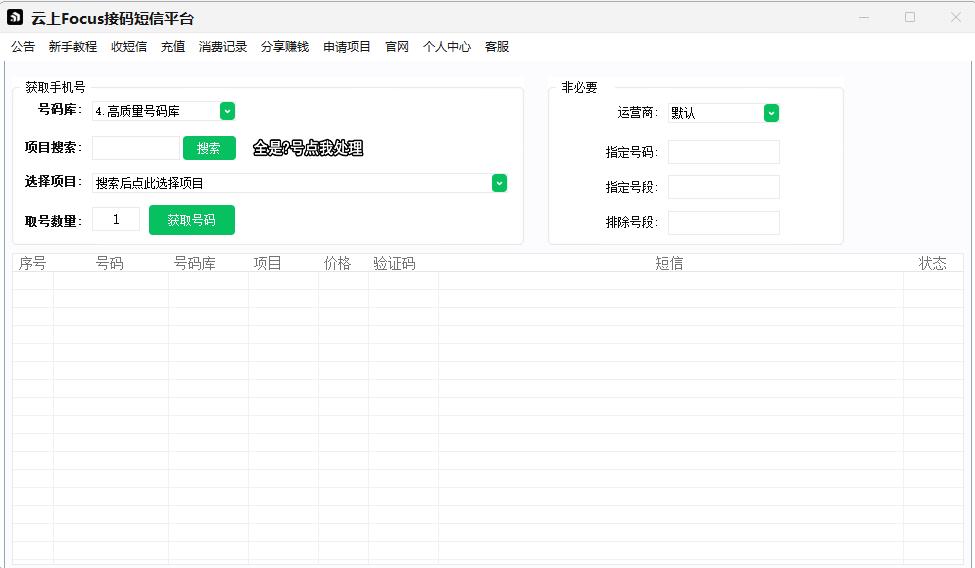Click the 申请项目 menu item
The width and height of the screenshot is (975, 568).
347,47
